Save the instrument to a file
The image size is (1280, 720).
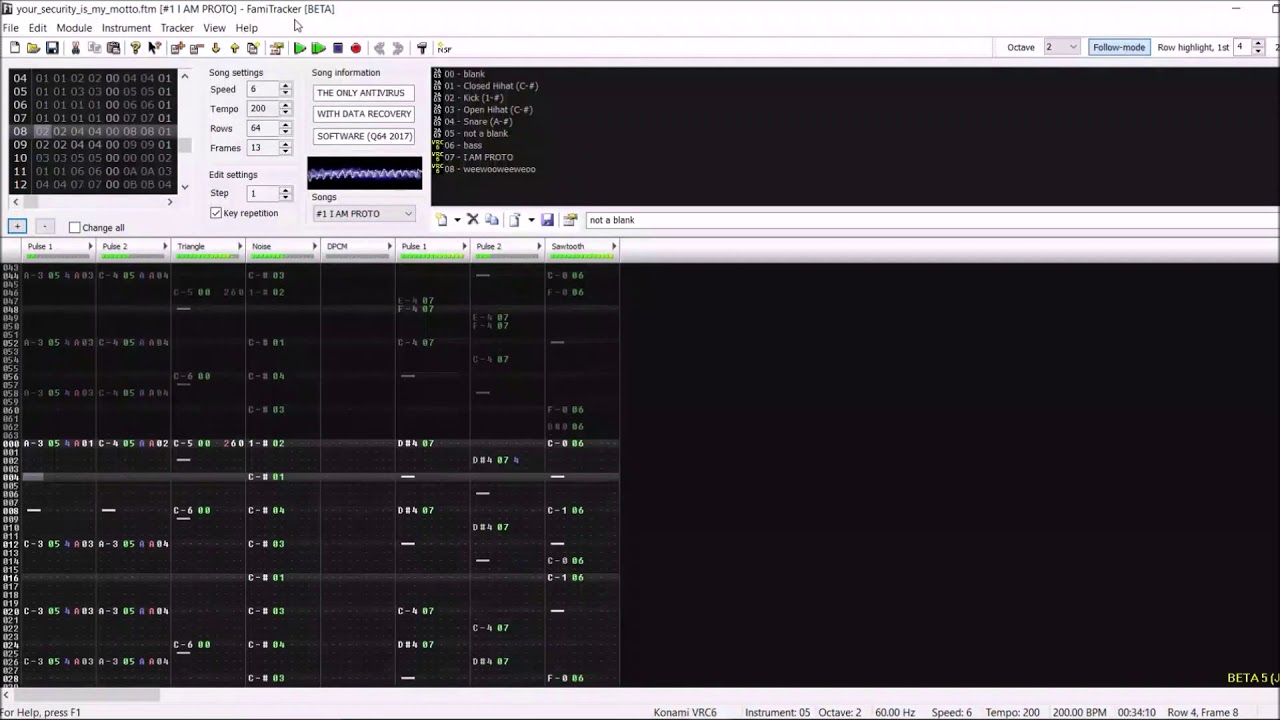pyautogui.click(x=547, y=220)
